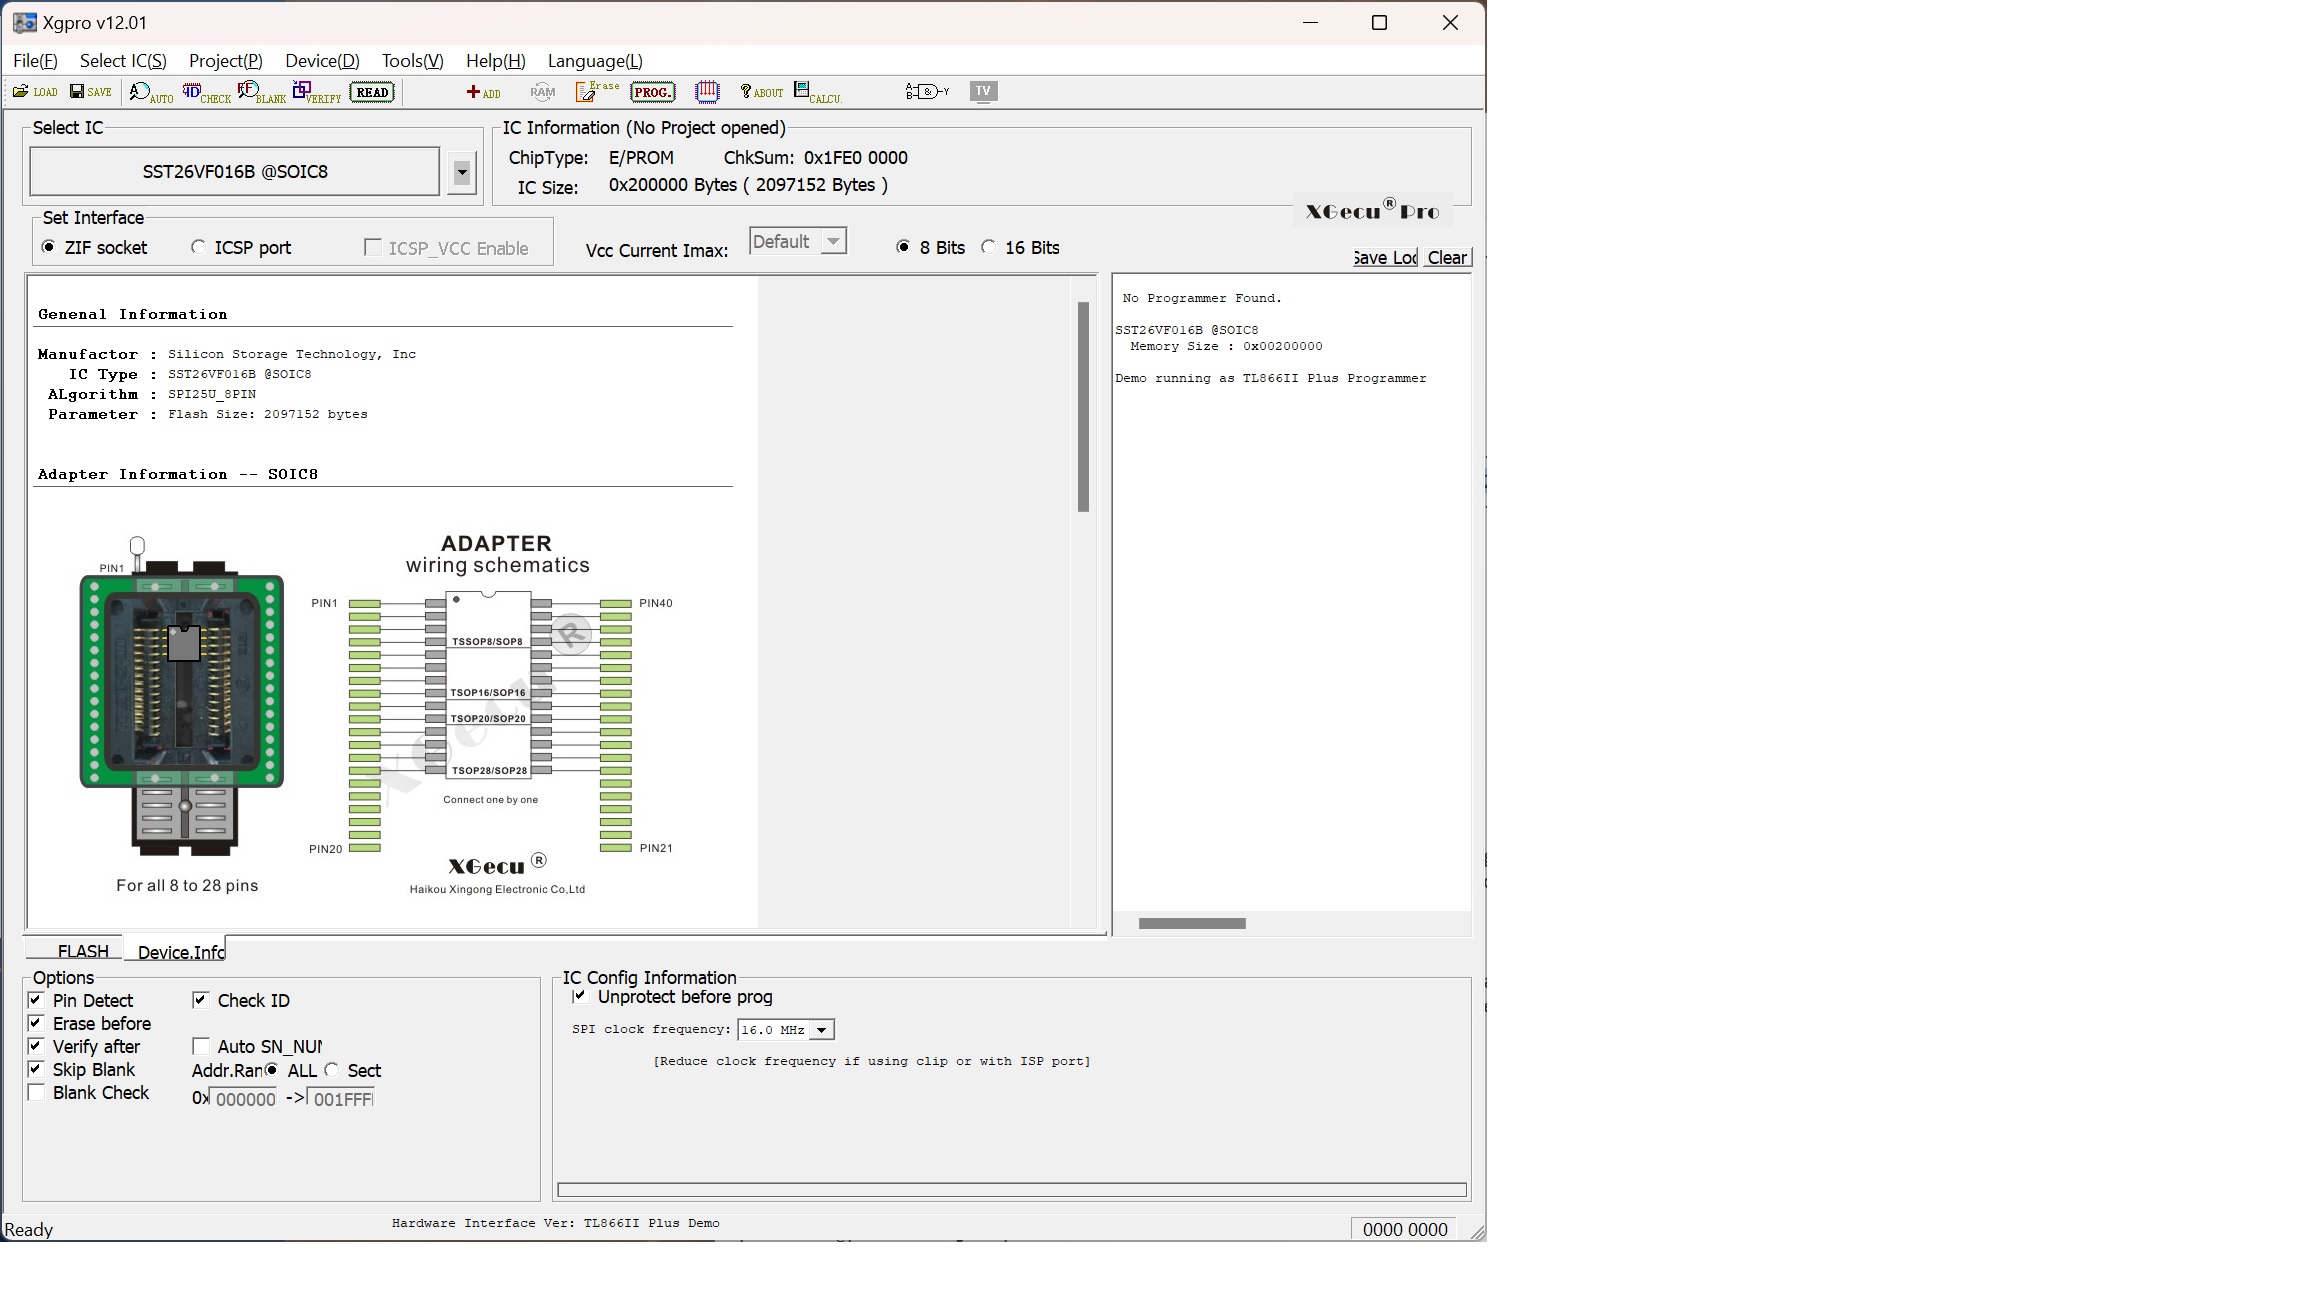The width and height of the screenshot is (2304, 1296).
Task: Click the ID CHECK toolbar icon
Action: tap(205, 93)
